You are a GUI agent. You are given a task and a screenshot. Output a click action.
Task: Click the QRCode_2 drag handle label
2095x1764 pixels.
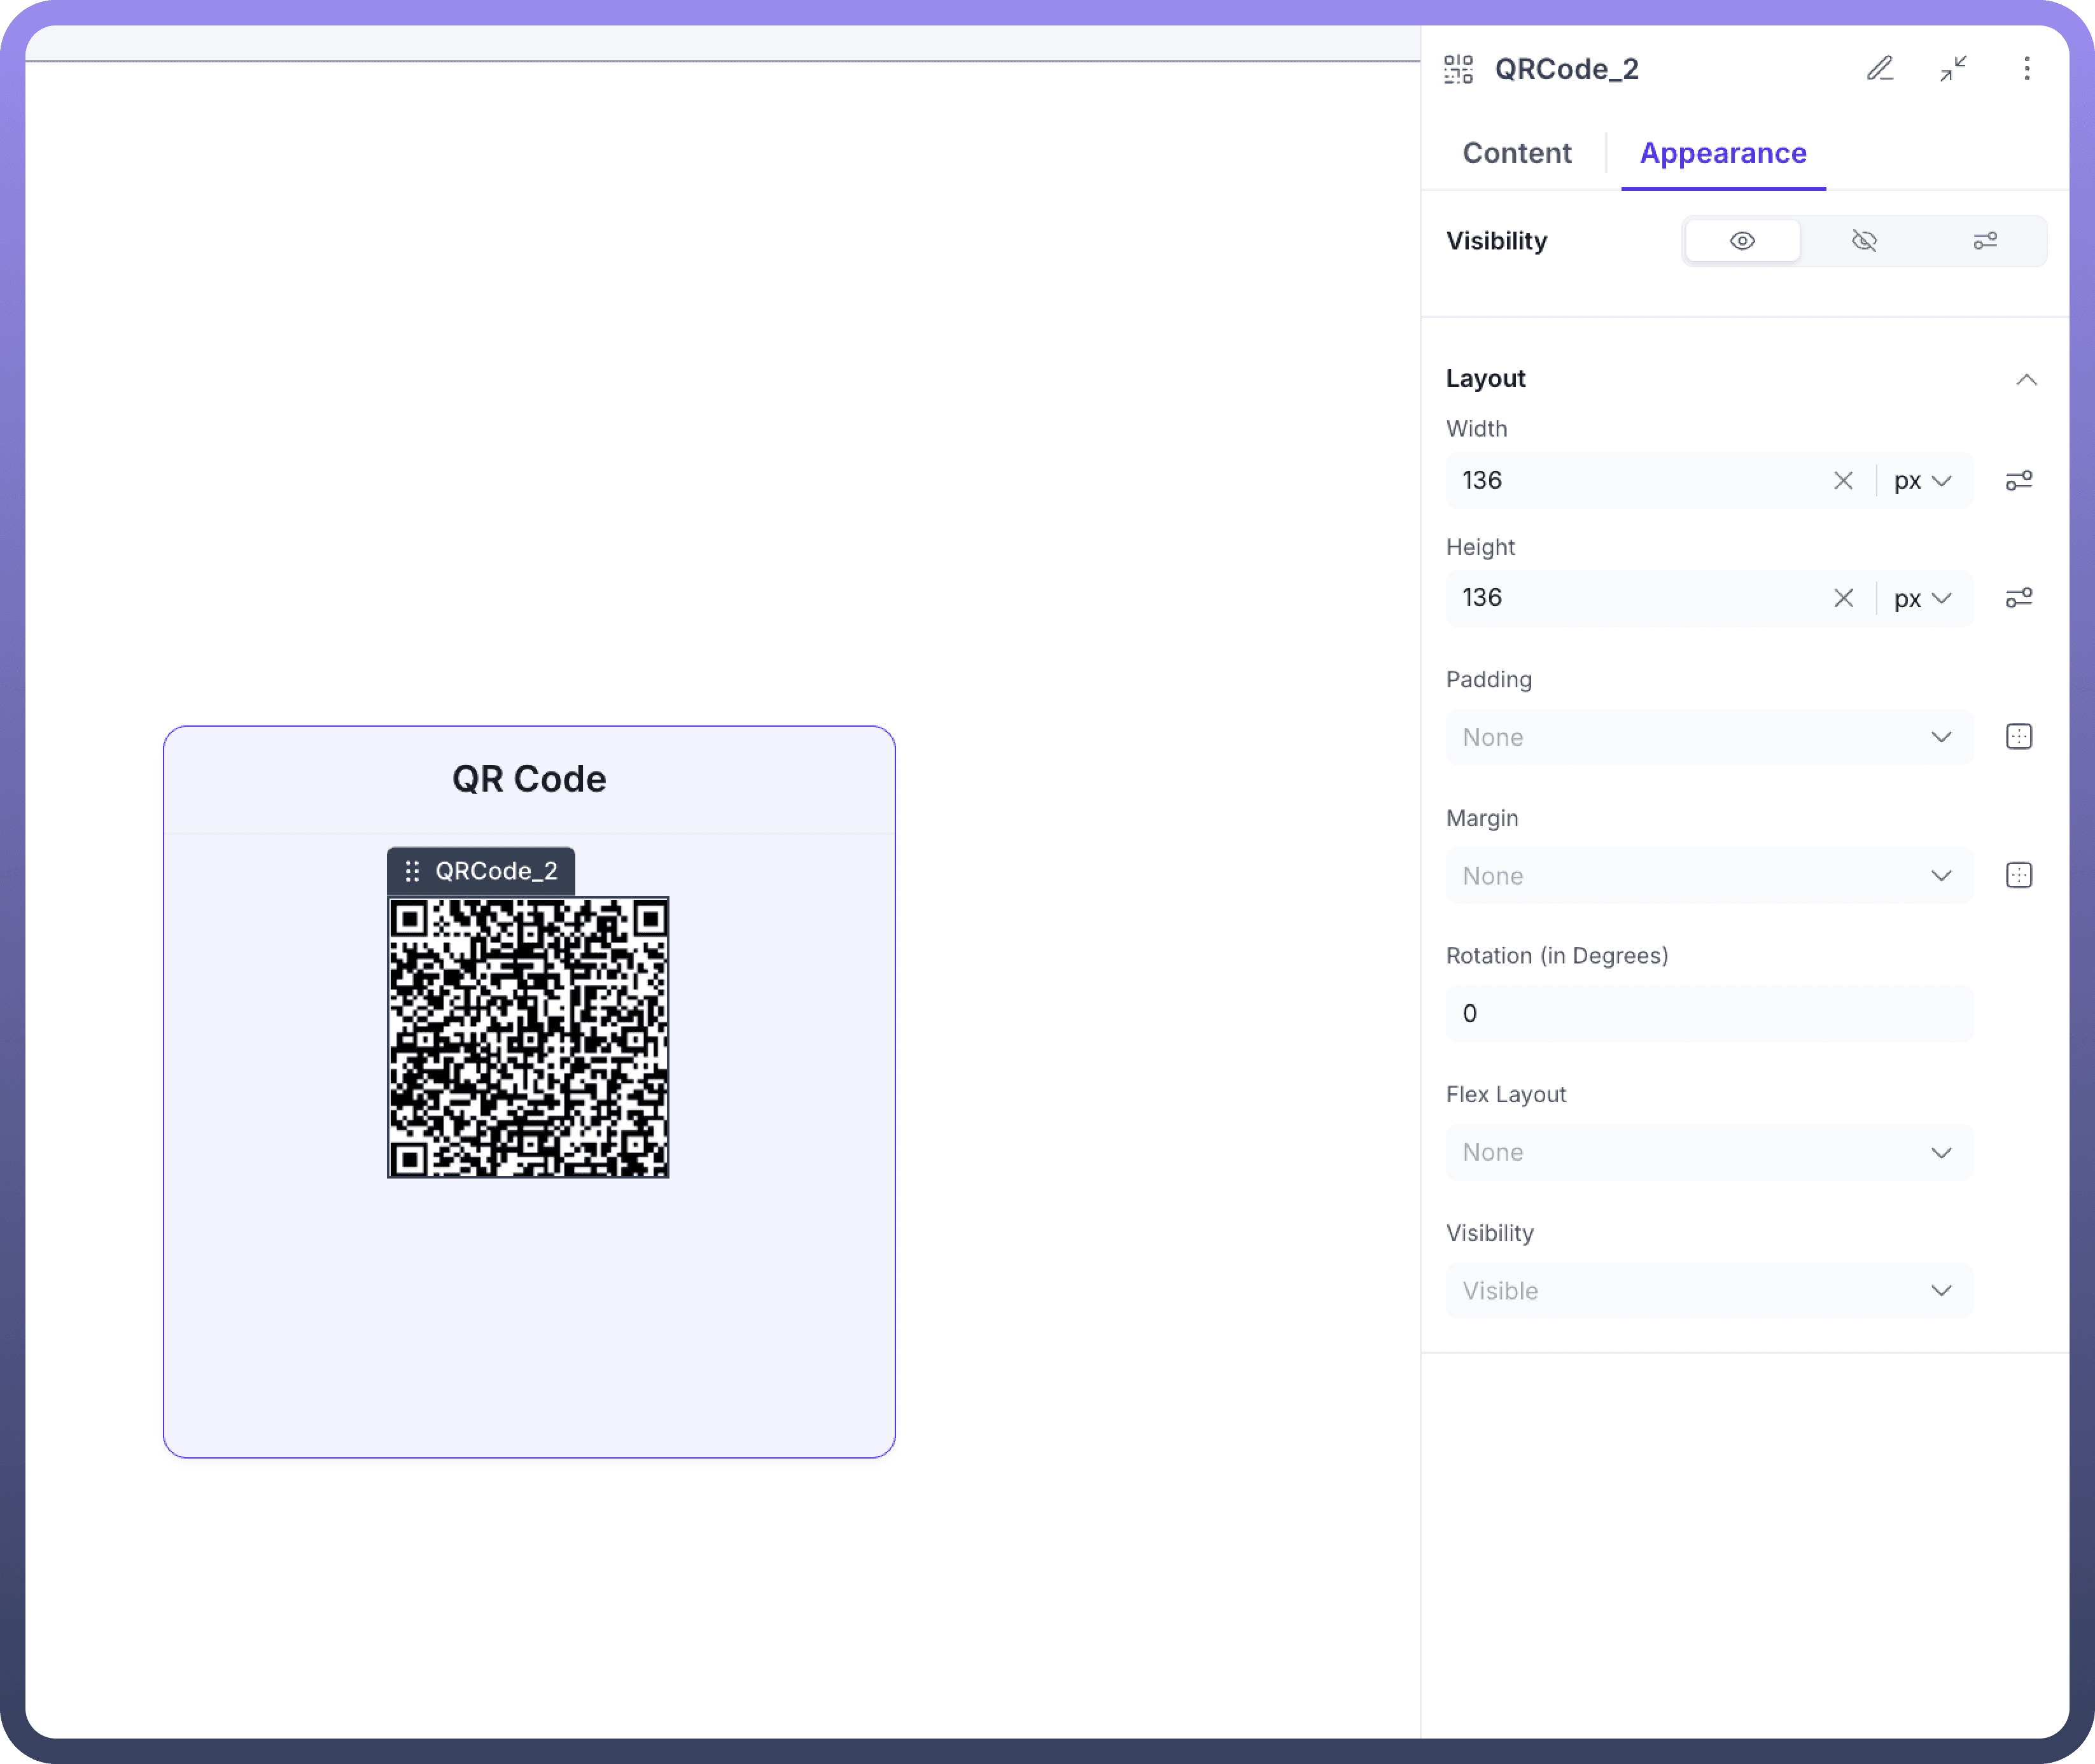tap(481, 871)
